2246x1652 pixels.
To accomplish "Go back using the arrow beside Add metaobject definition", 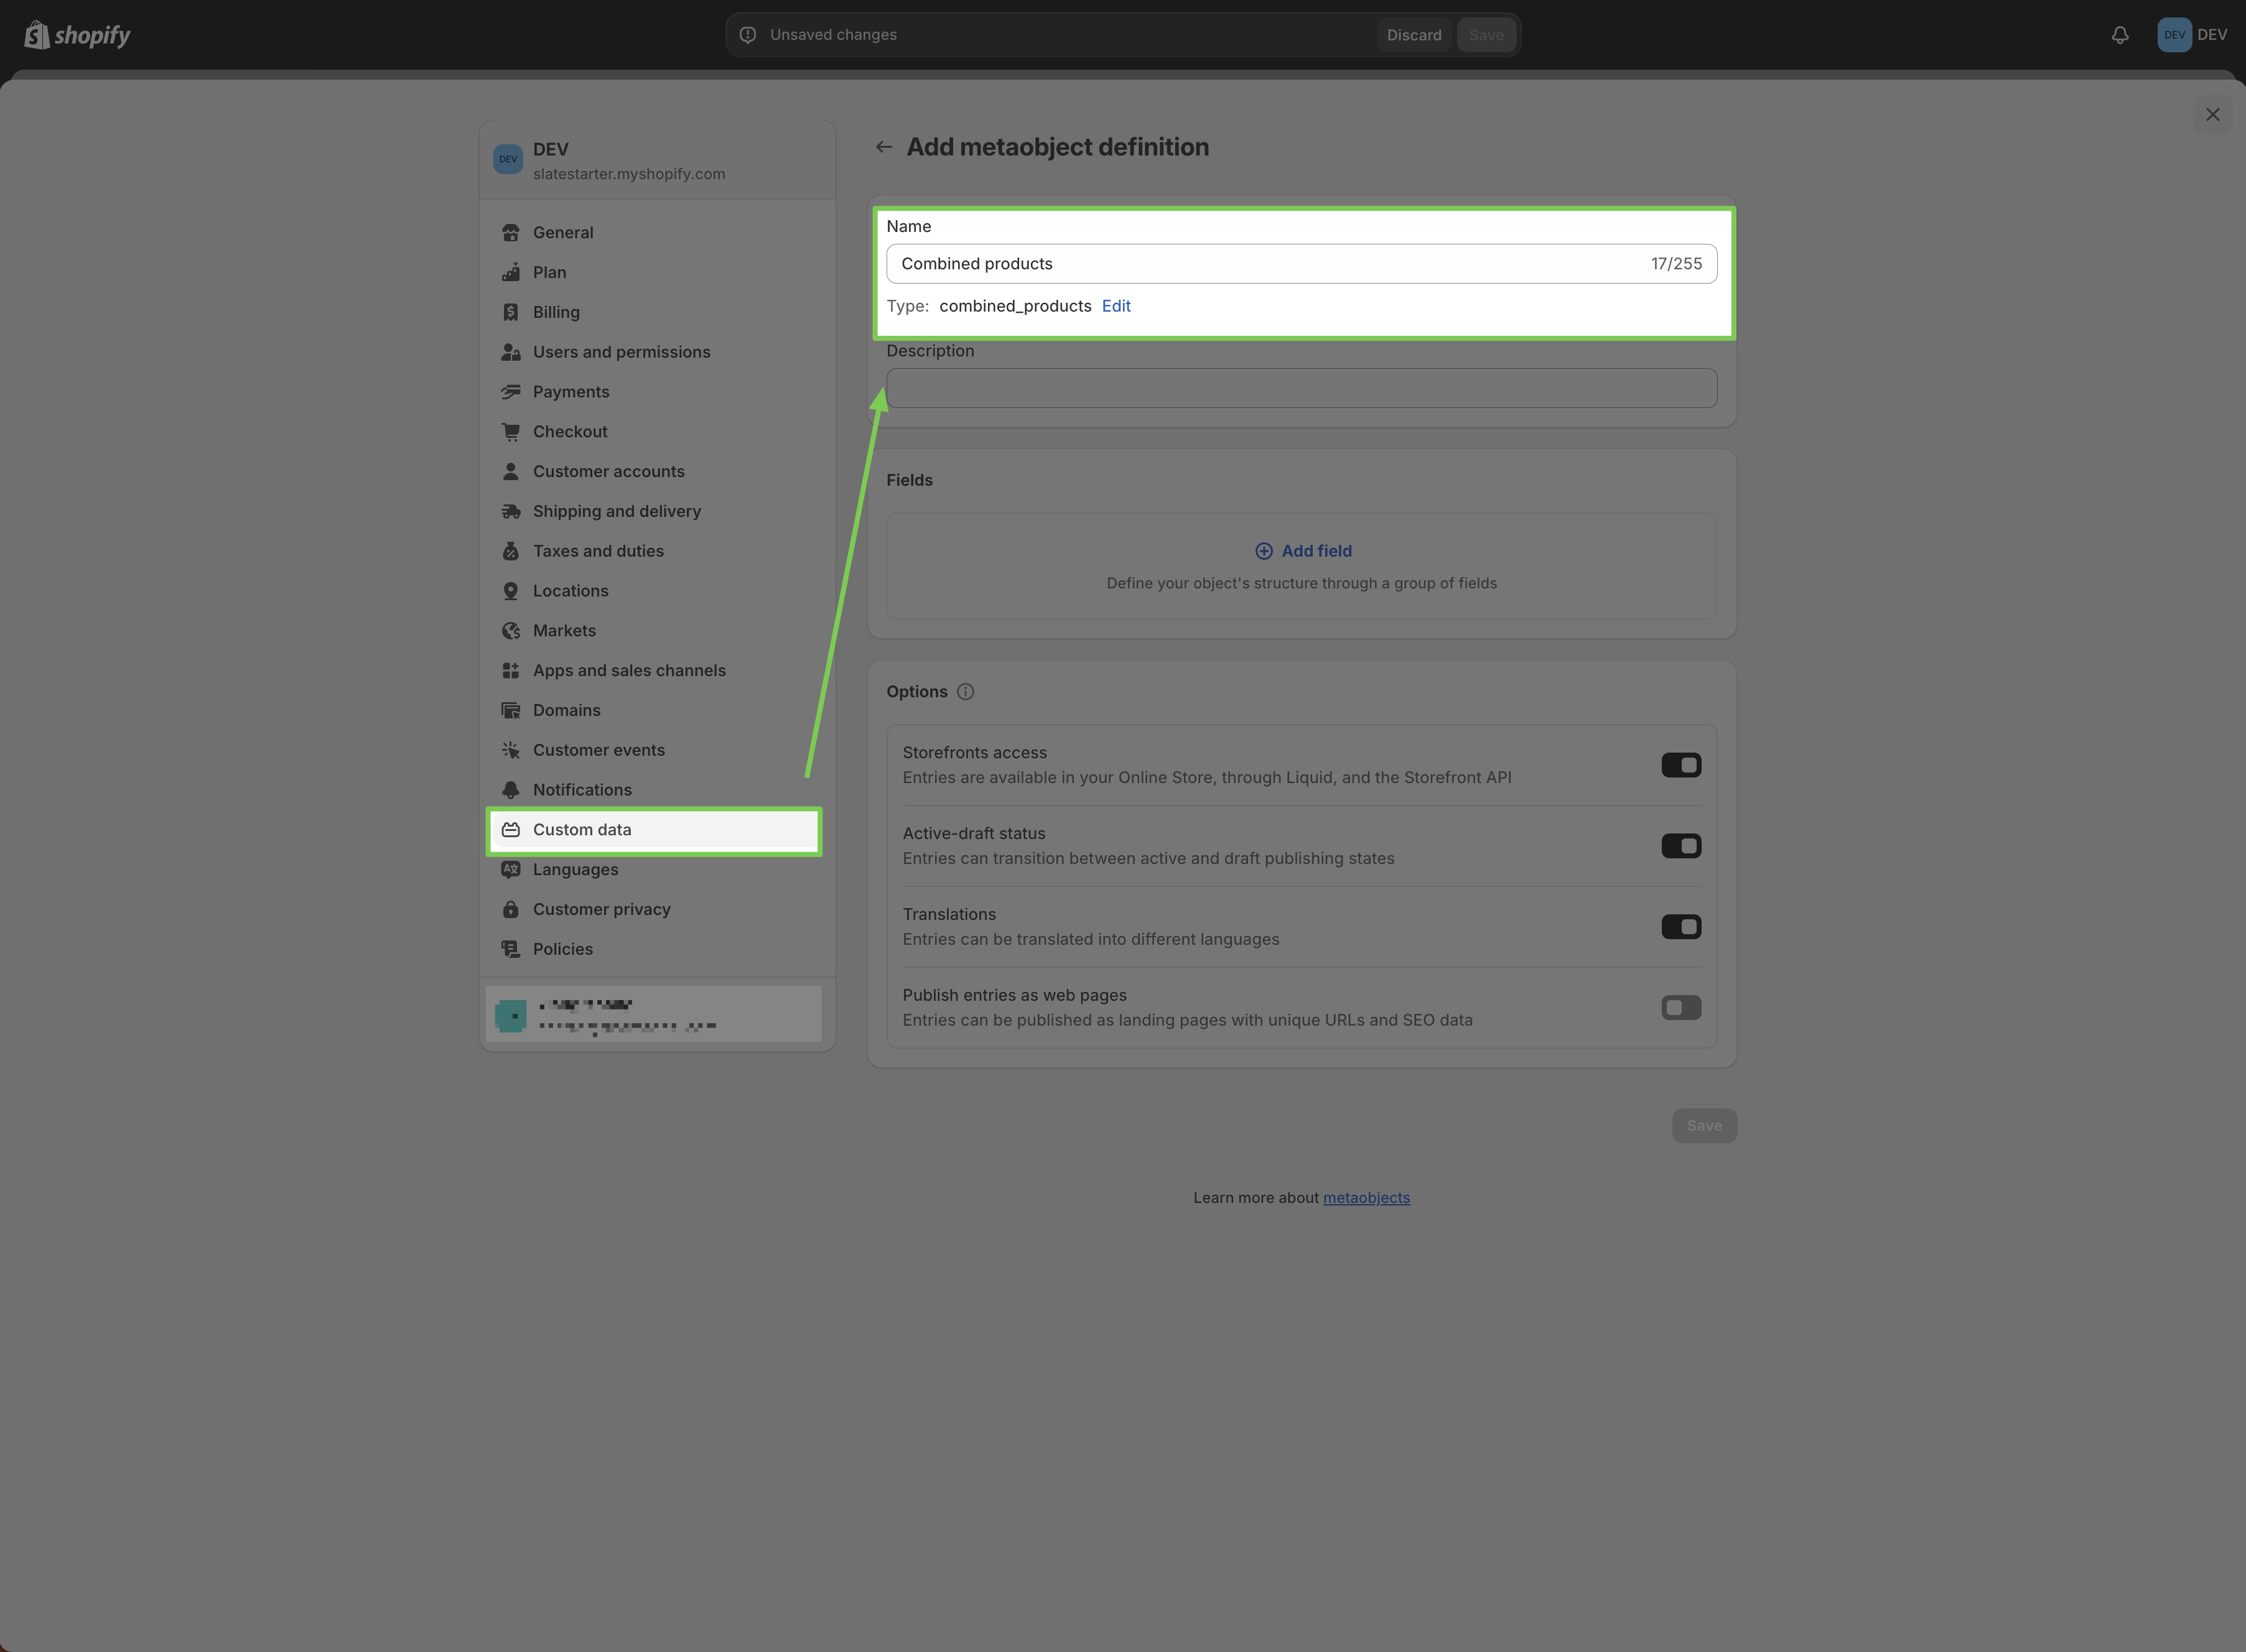I will 884,147.
